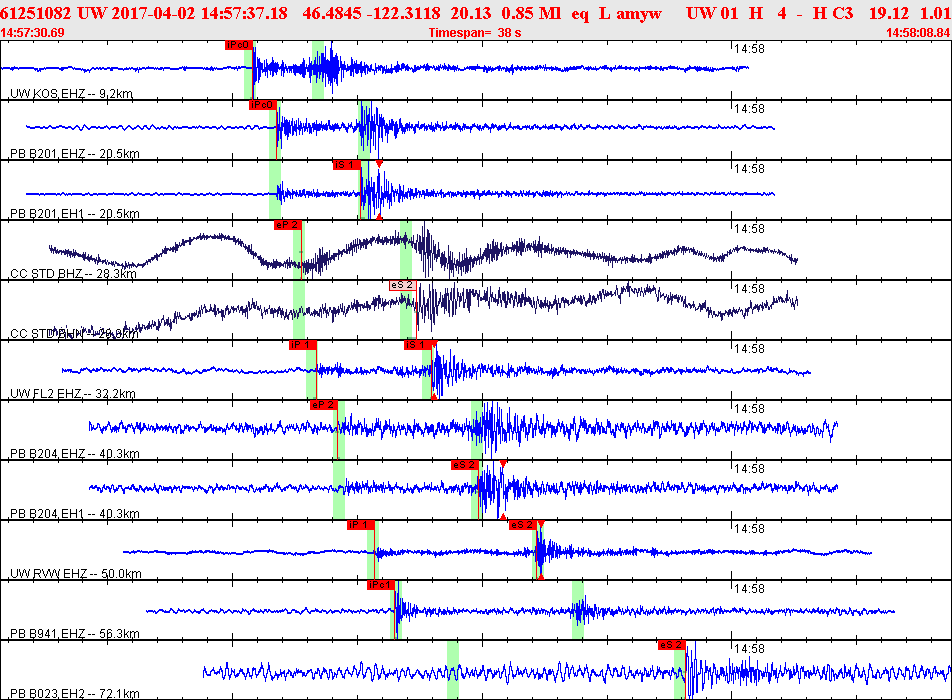Click the depth value 20.13
This screenshot has width=952, height=700.
pos(471,13)
